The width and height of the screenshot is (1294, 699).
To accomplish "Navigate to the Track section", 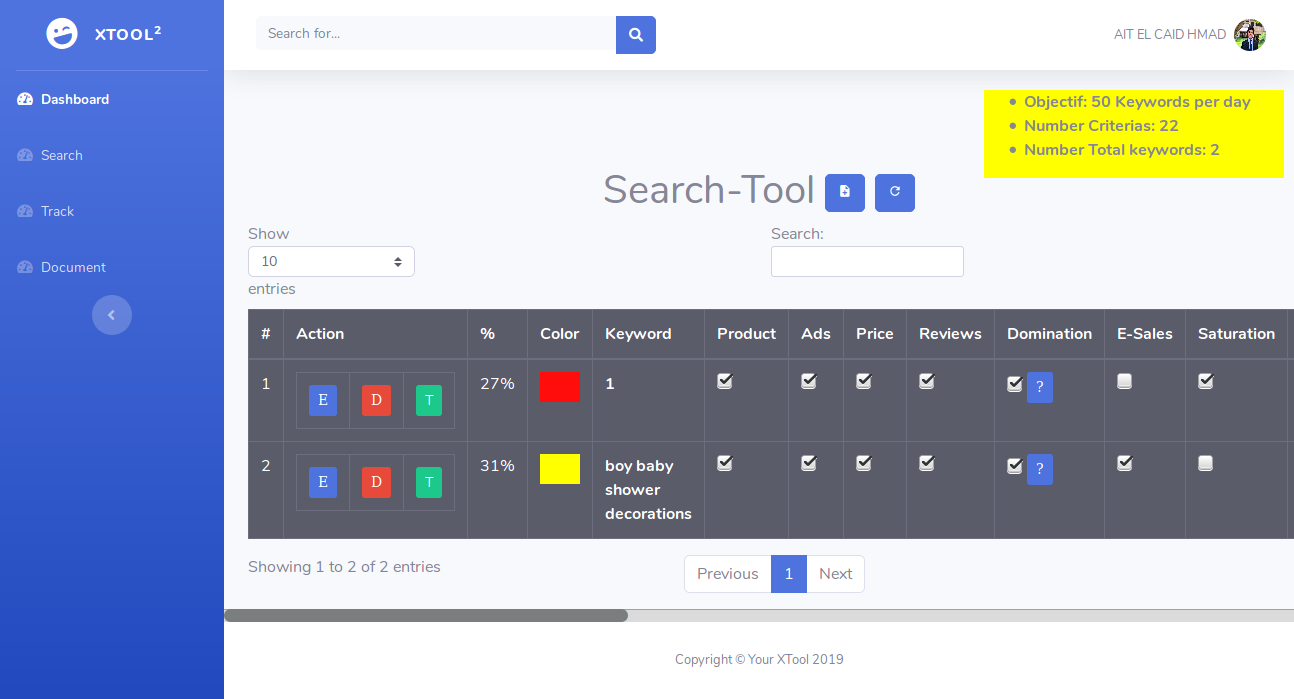I will 57,211.
